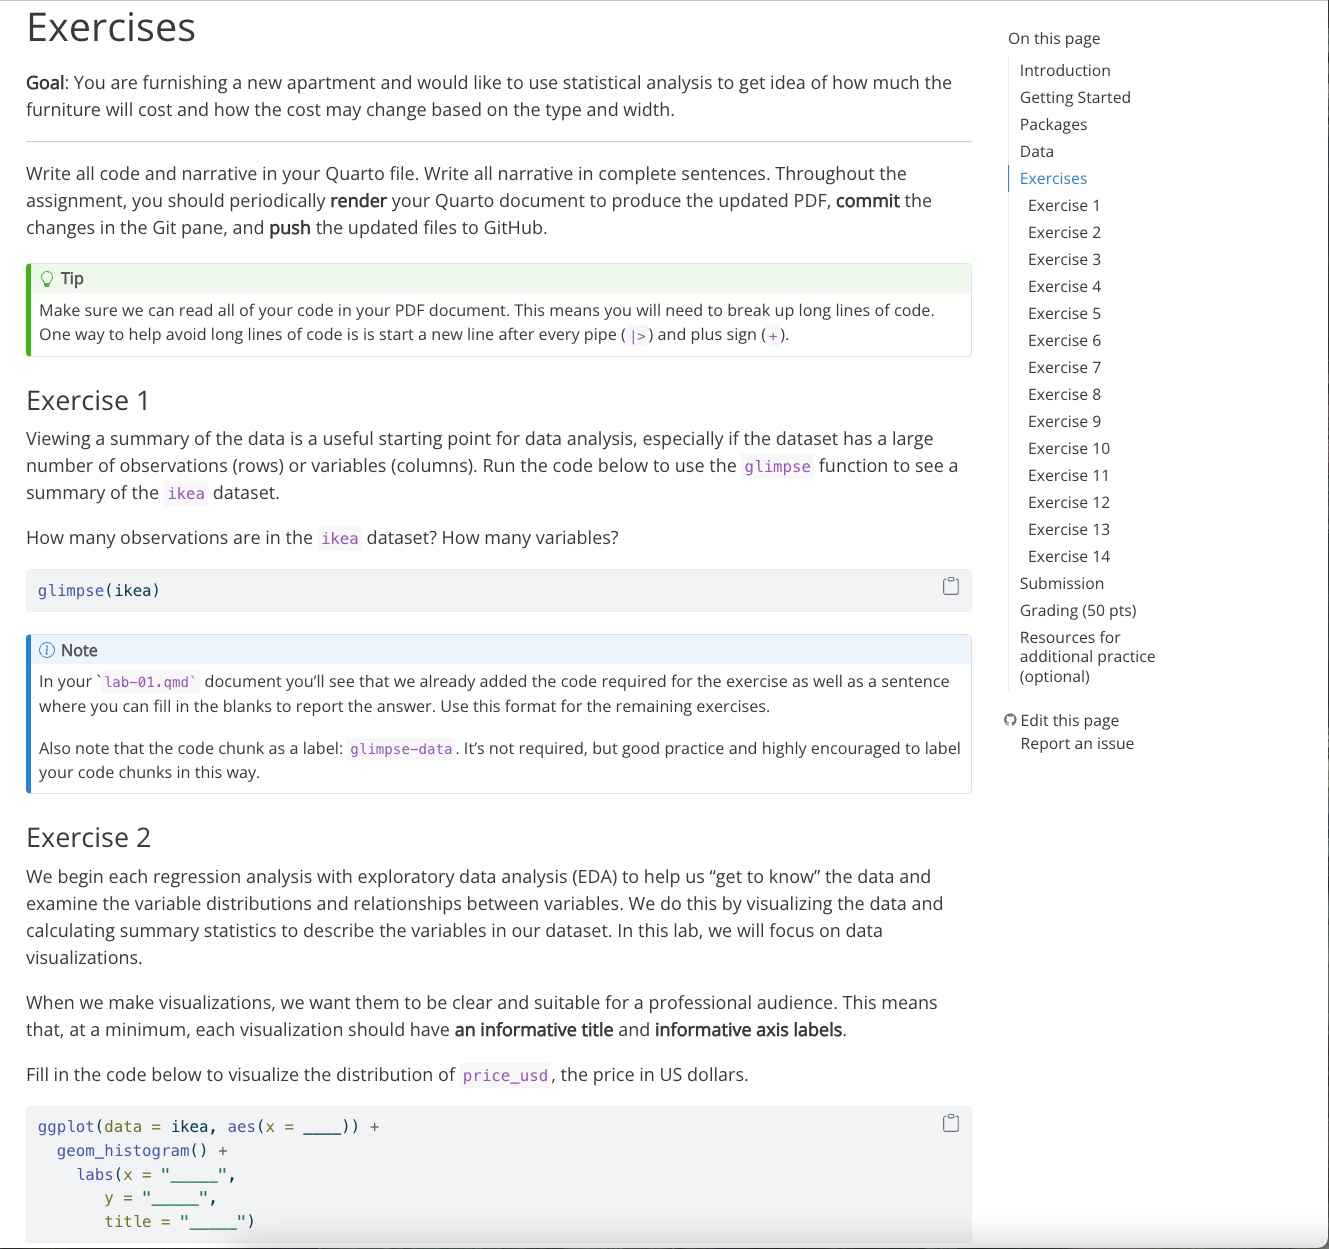Go to the Packages section

point(1053,124)
